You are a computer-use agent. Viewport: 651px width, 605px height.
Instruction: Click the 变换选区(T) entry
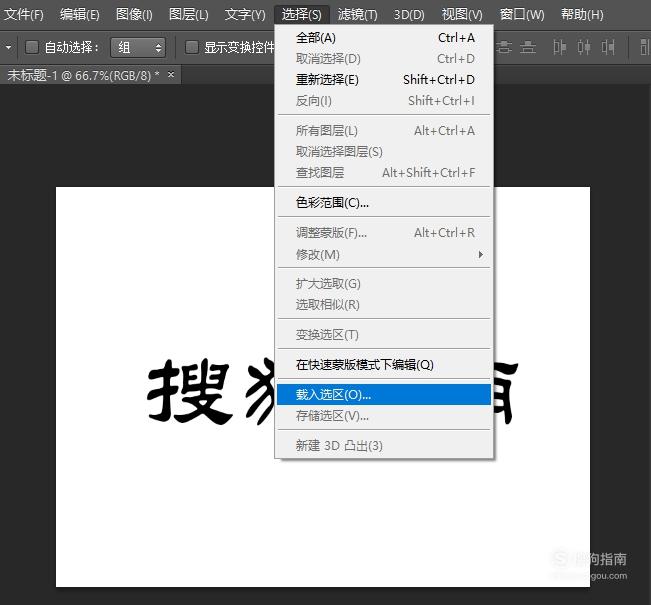(384, 334)
